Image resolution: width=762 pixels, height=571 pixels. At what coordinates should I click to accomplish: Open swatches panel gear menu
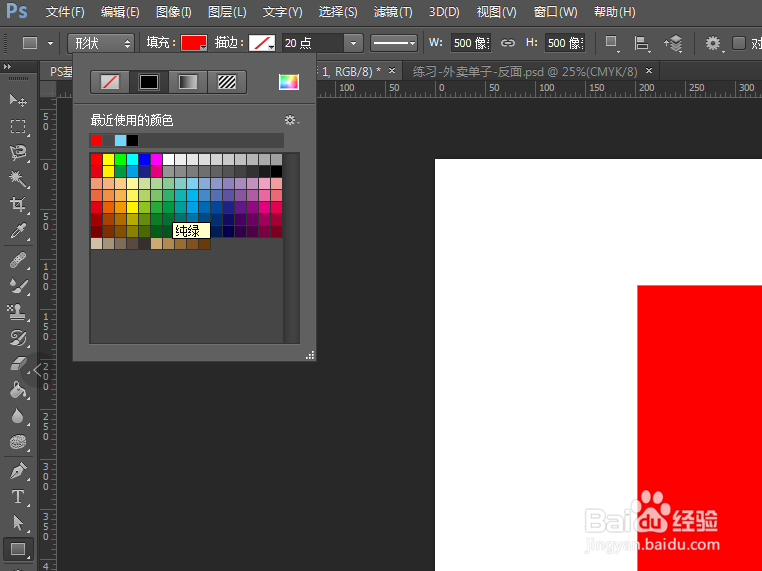click(x=291, y=120)
